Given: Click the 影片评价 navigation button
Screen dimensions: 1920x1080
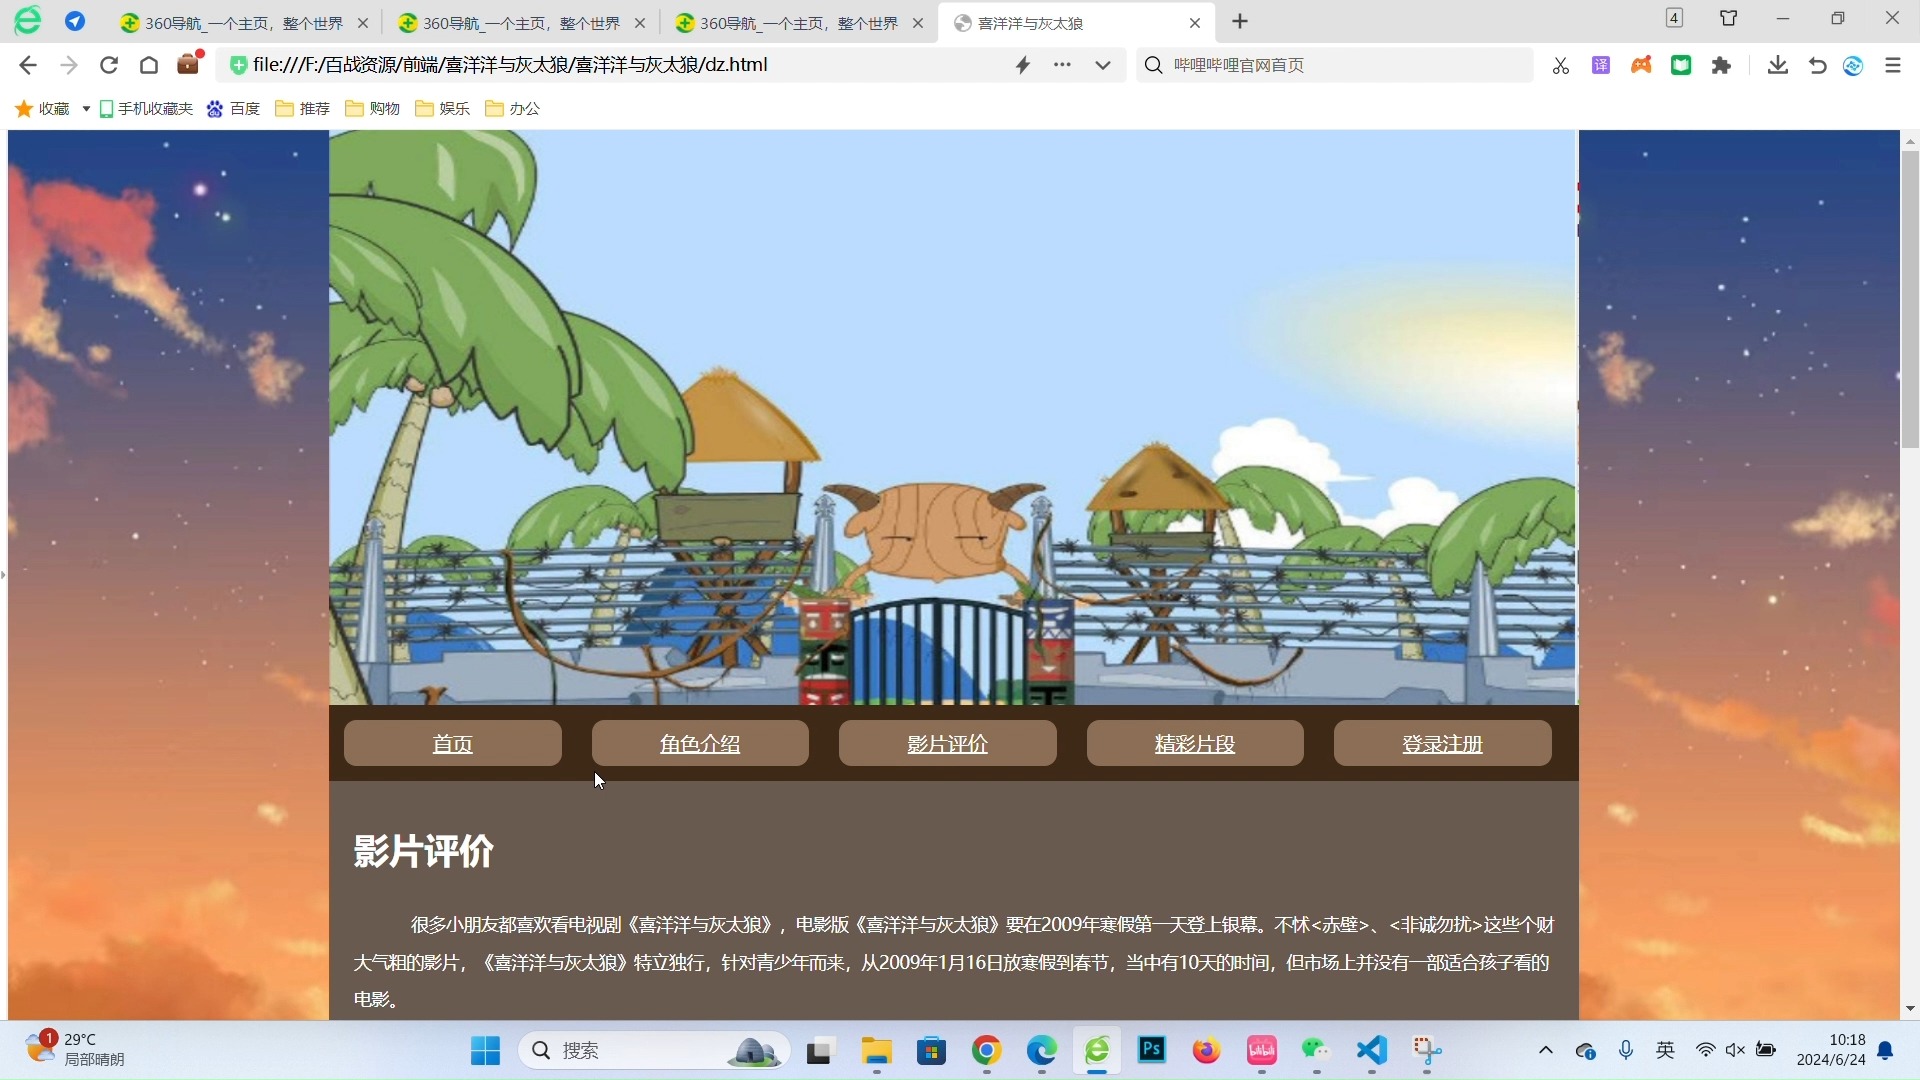Looking at the screenshot, I should point(948,743).
